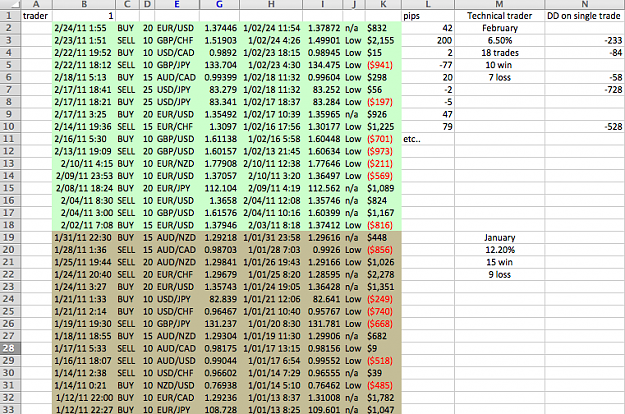Viewport: 625px width, 414px height.
Task: Select the '10 win' cell
Action: (499, 65)
